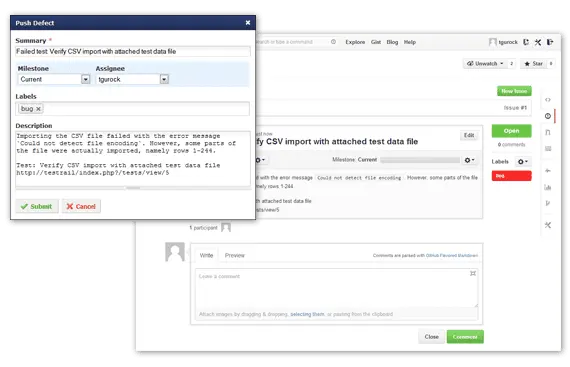The image size is (570, 367).
Task: Toggle fullscreen comment editor icon
Action: coord(473,273)
